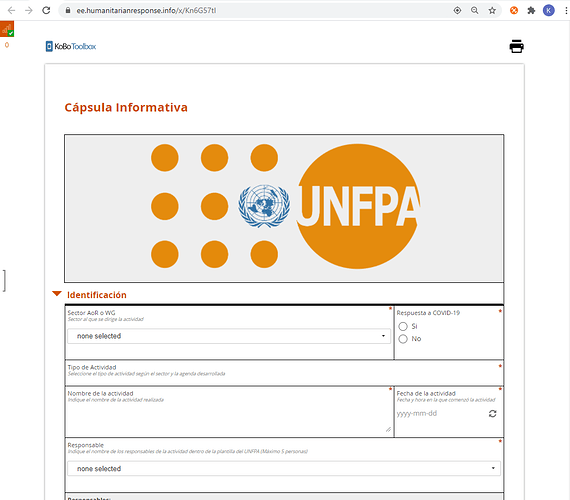This screenshot has height=500, width=570.
Task: Click the Nombre de la actividad text area
Action: (x=229, y=418)
